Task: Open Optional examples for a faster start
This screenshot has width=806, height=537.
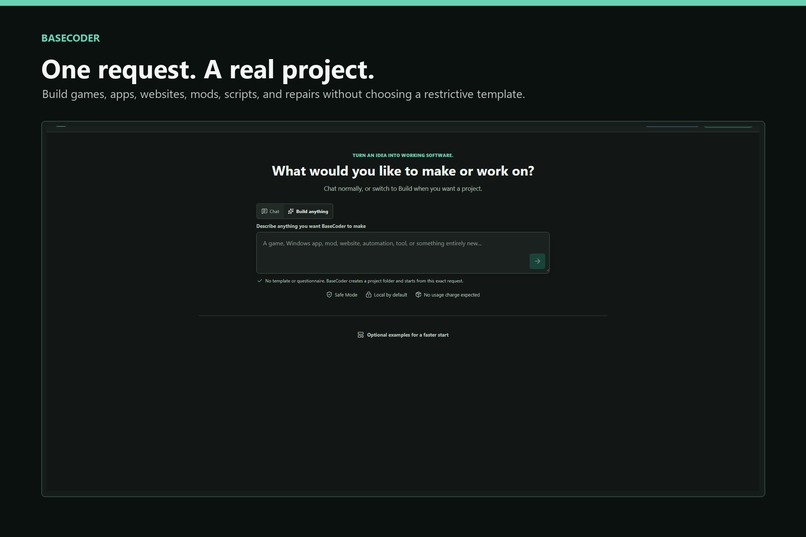Action: (403, 335)
